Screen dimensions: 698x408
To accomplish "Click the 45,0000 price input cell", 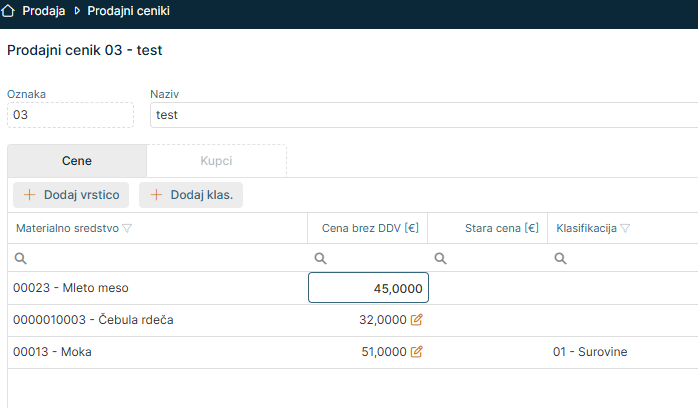I will pyautogui.click(x=368, y=288).
